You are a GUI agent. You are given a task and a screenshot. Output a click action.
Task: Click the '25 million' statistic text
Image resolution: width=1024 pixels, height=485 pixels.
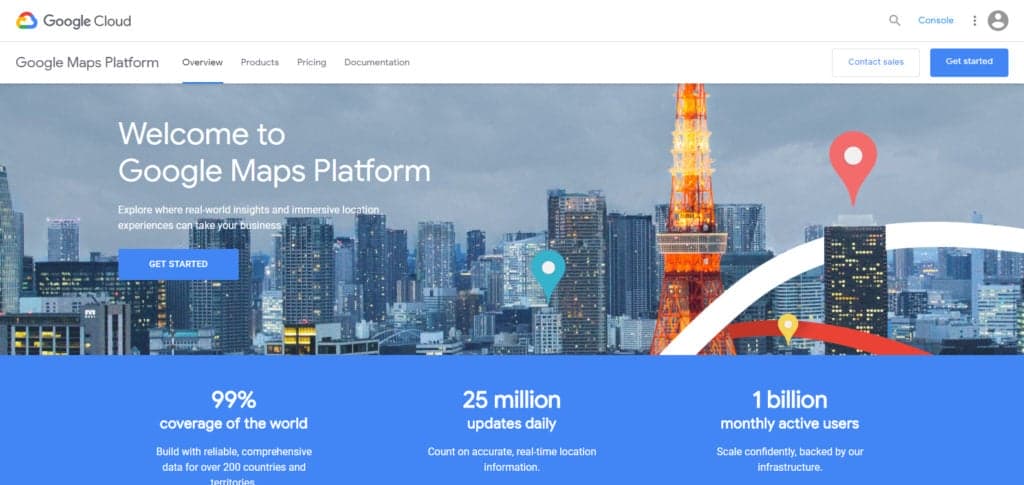tap(511, 399)
